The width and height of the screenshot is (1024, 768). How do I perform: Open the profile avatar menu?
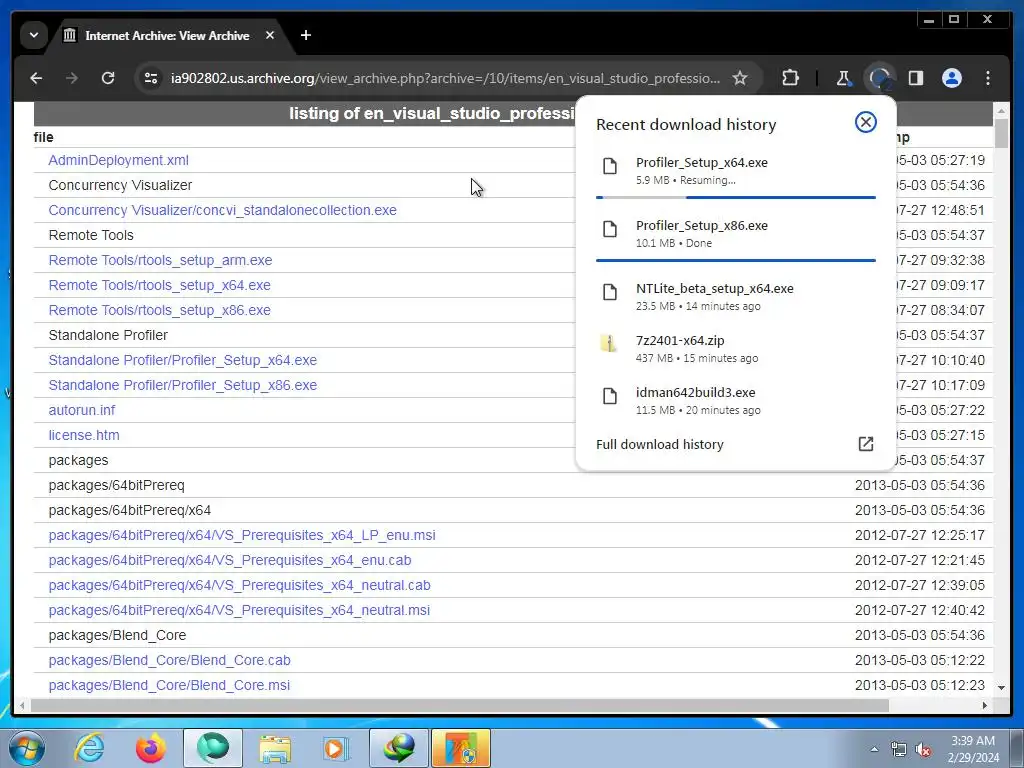[952, 78]
